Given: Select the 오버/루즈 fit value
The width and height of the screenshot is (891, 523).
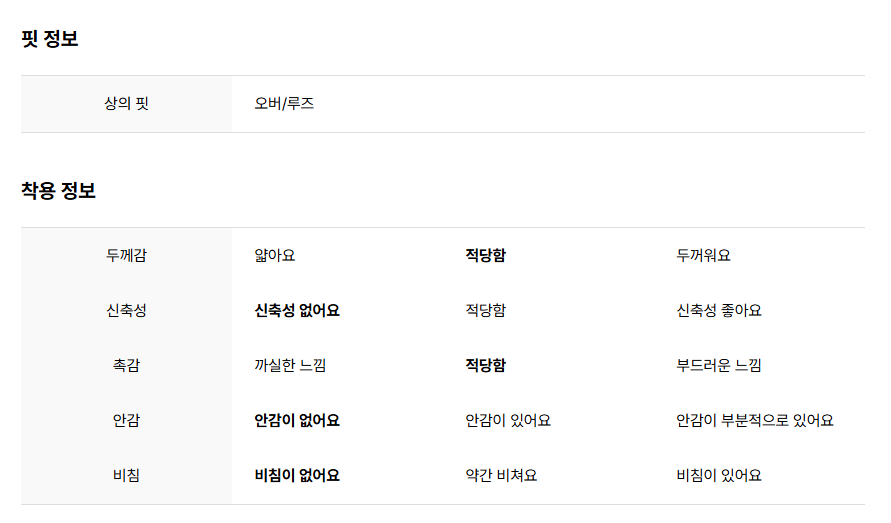Looking at the screenshot, I should [x=284, y=103].
